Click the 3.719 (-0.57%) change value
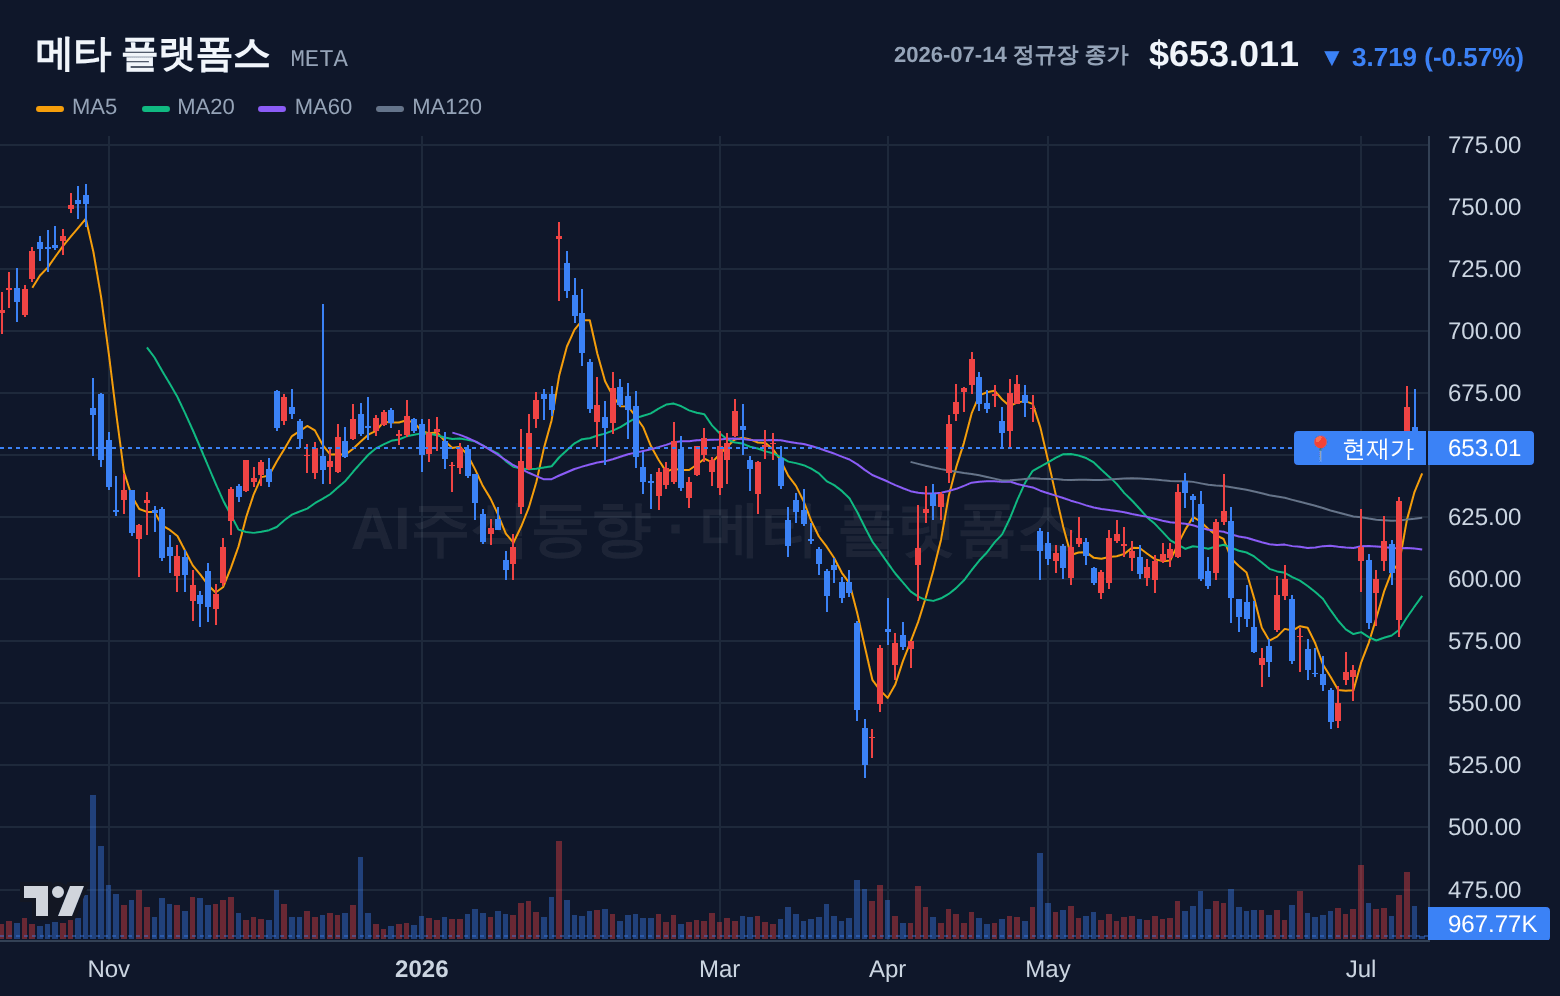Image resolution: width=1560 pixels, height=996 pixels. pos(1437,58)
